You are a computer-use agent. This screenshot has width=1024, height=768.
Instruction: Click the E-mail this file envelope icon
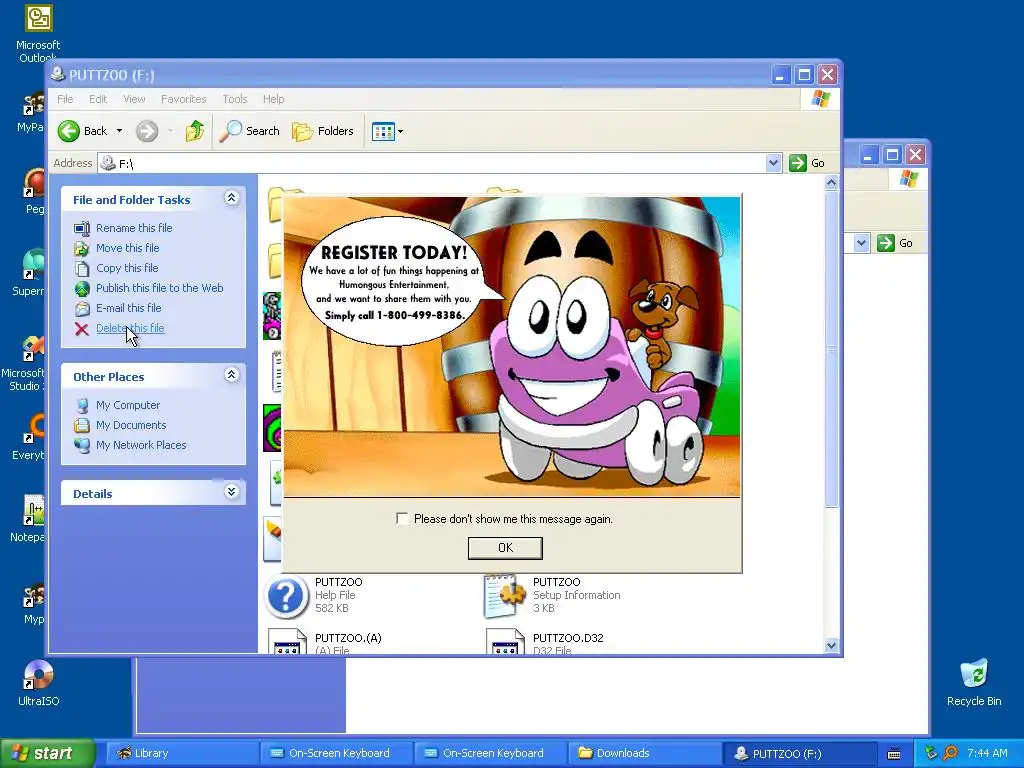(82, 308)
